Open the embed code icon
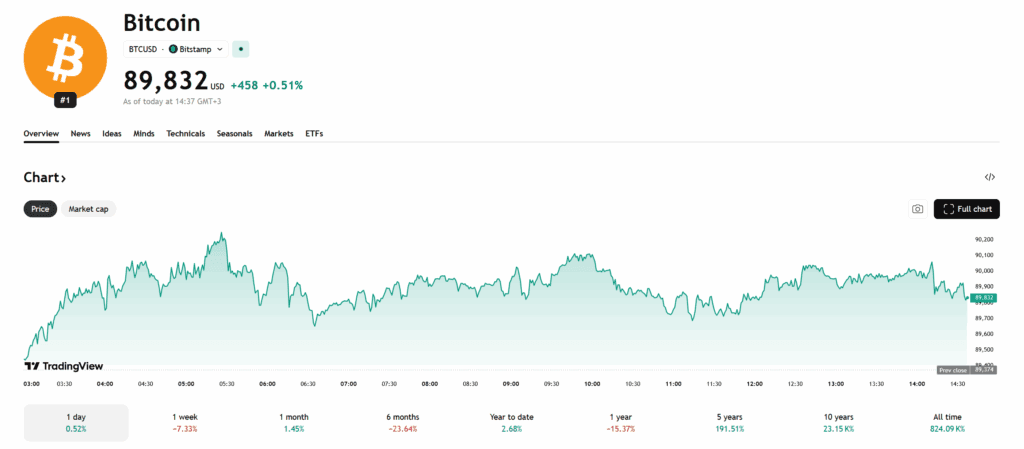This screenshot has height=449, width=1024. tap(989, 177)
